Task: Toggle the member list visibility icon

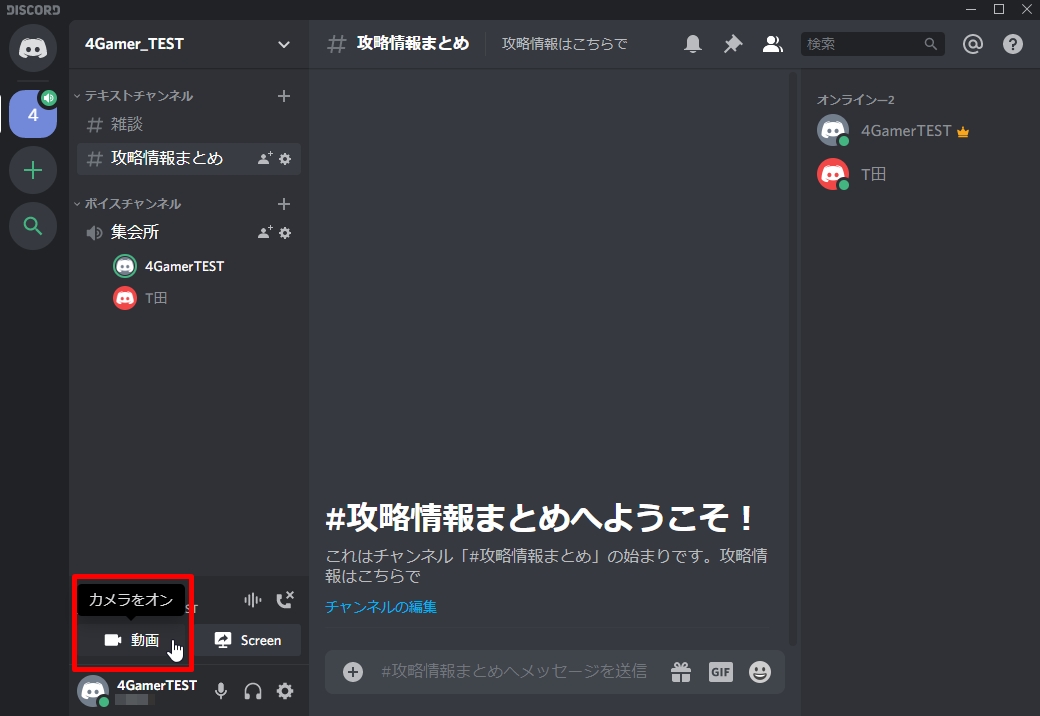Action: click(772, 44)
